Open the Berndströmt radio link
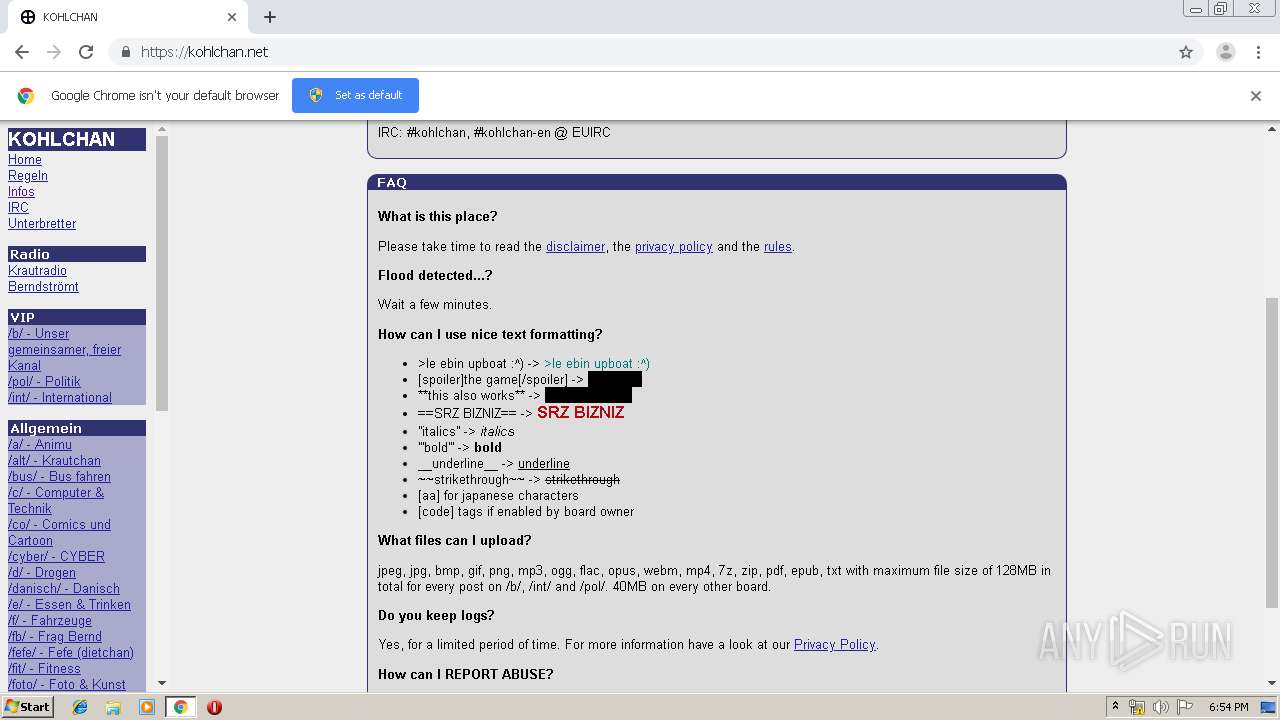Image resolution: width=1280 pixels, height=720 pixels. (x=43, y=287)
